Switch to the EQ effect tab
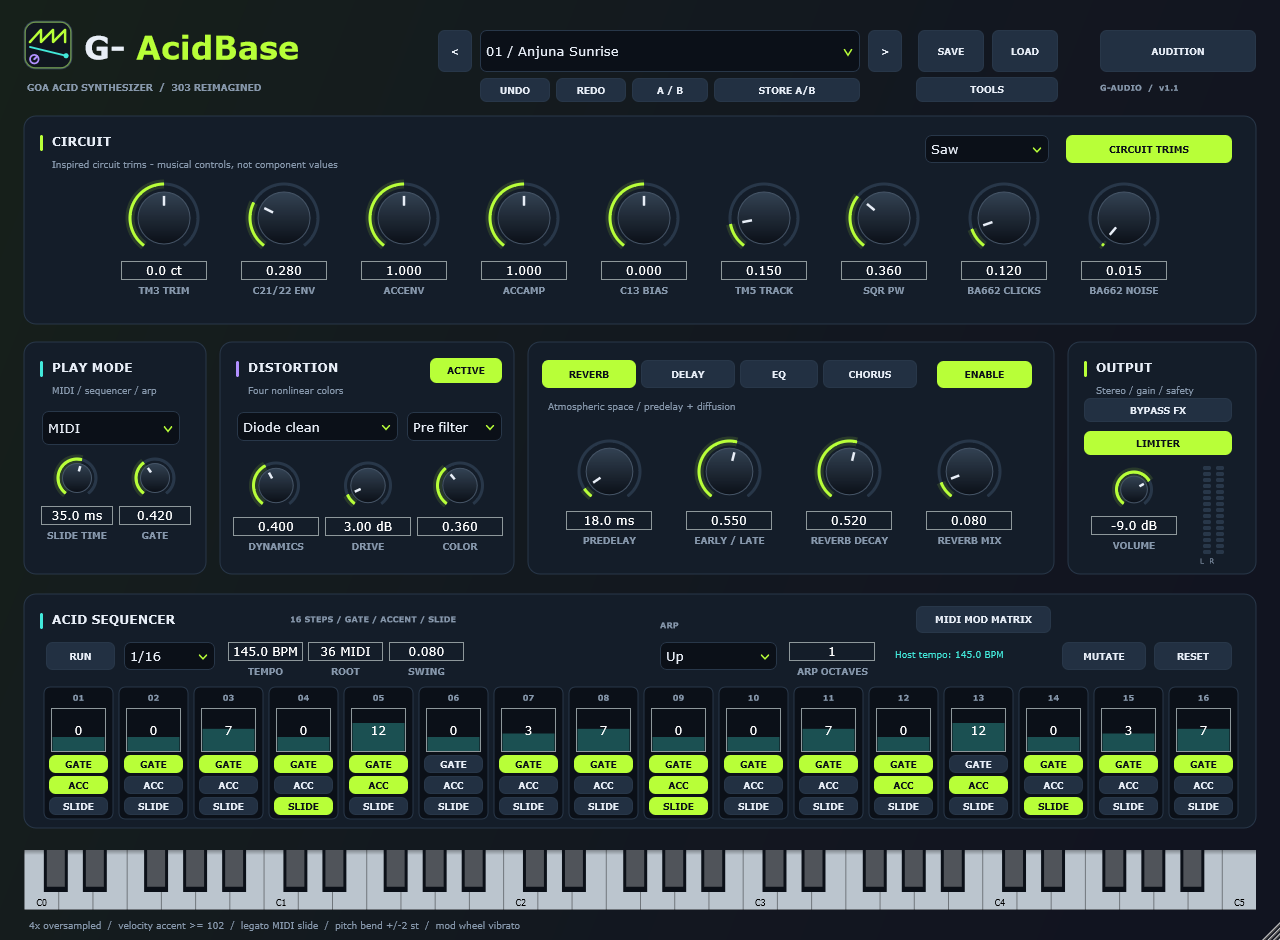 coord(779,374)
